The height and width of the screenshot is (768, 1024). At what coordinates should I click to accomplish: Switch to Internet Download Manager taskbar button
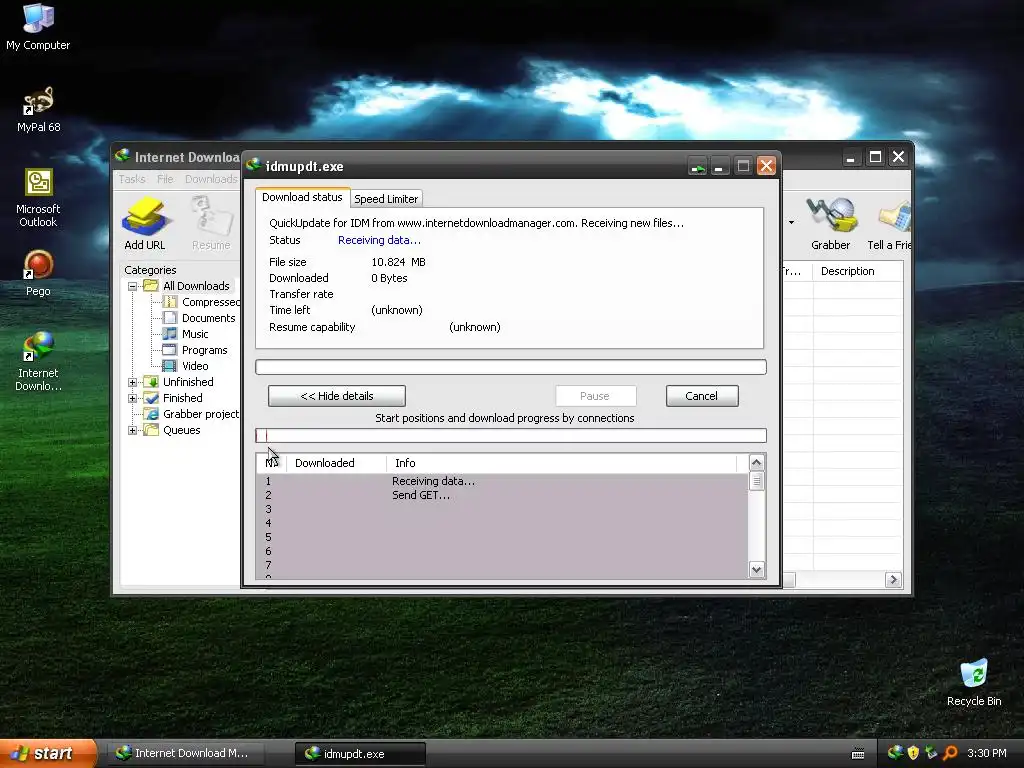pyautogui.click(x=185, y=754)
